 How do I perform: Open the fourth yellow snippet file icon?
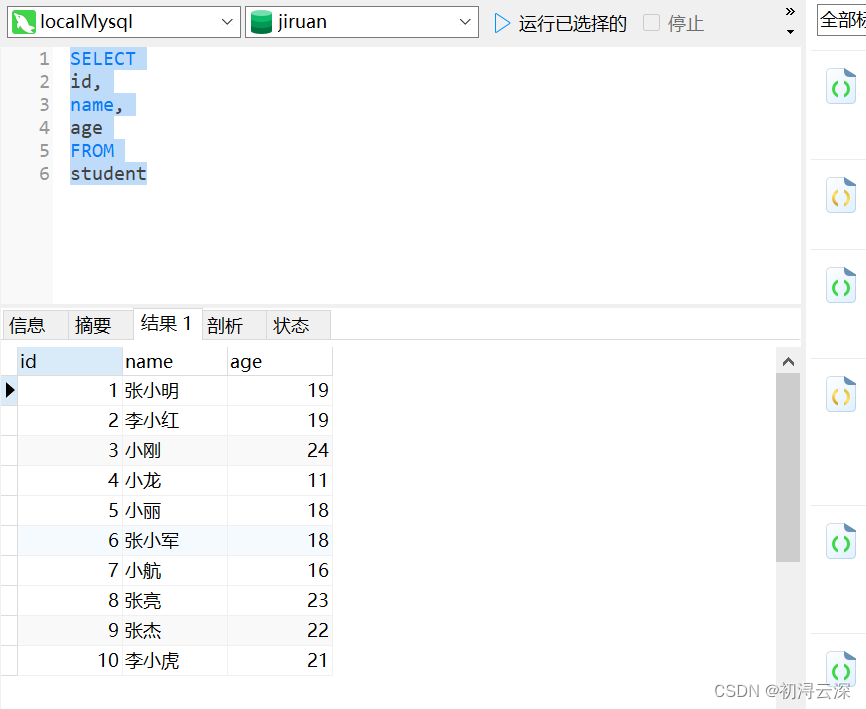coord(841,394)
